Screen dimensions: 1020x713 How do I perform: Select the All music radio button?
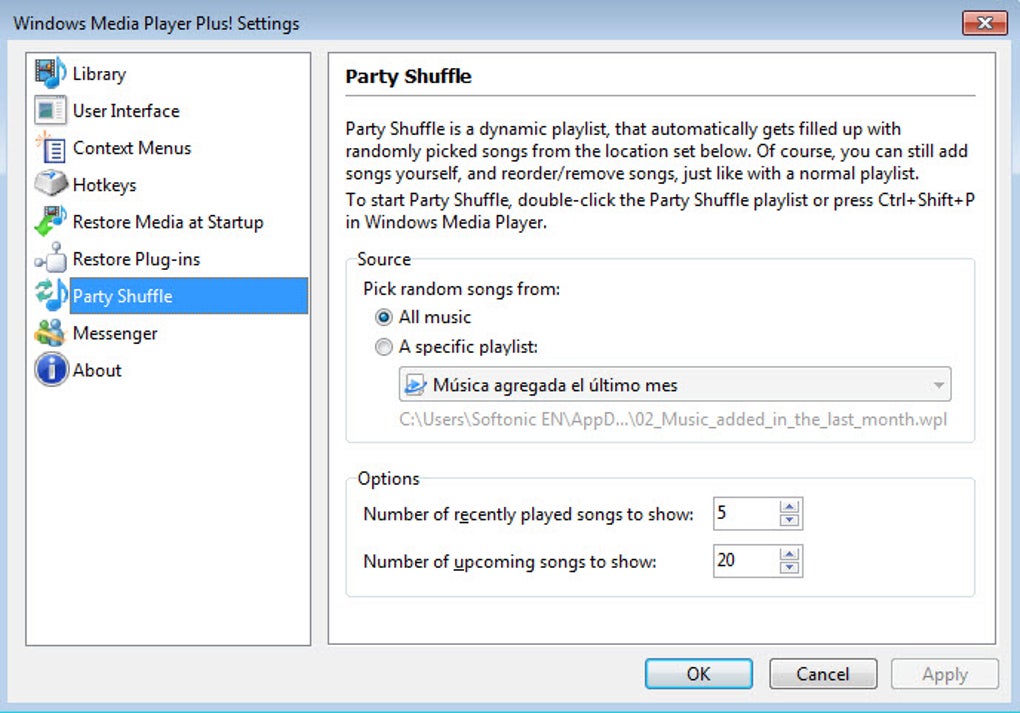[x=384, y=317]
